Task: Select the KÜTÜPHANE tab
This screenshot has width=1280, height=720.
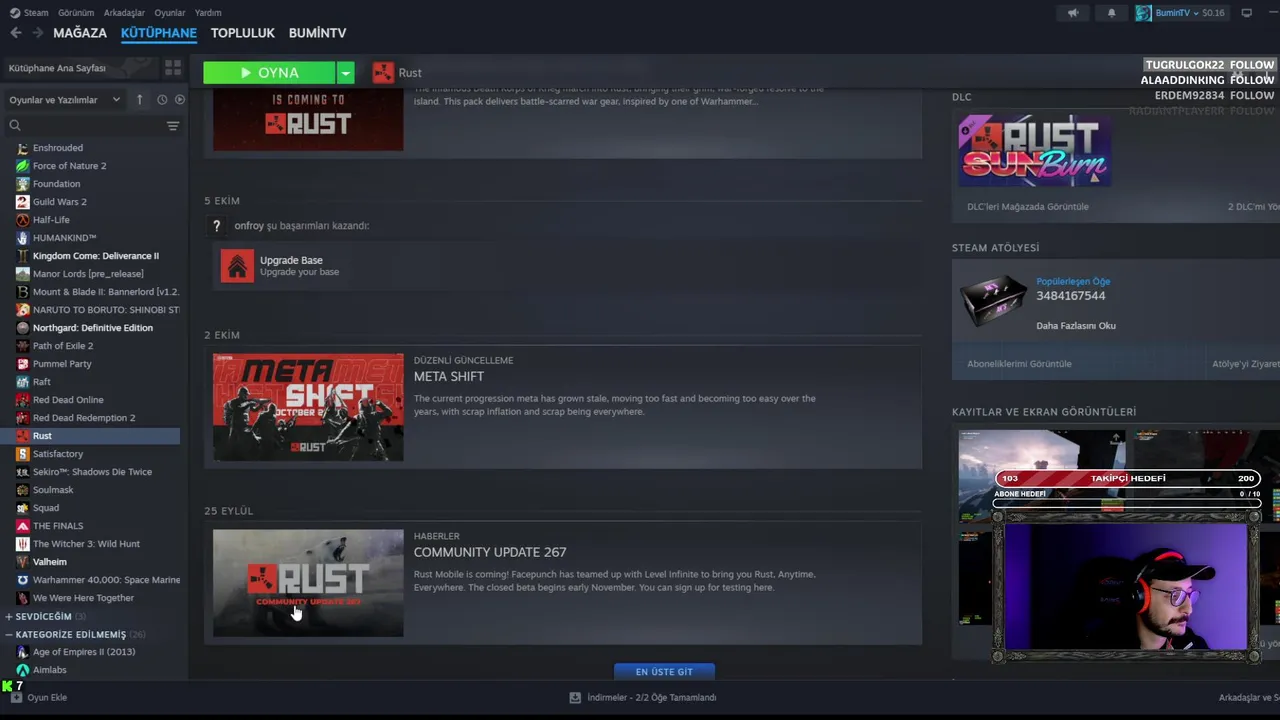Action: click(159, 33)
